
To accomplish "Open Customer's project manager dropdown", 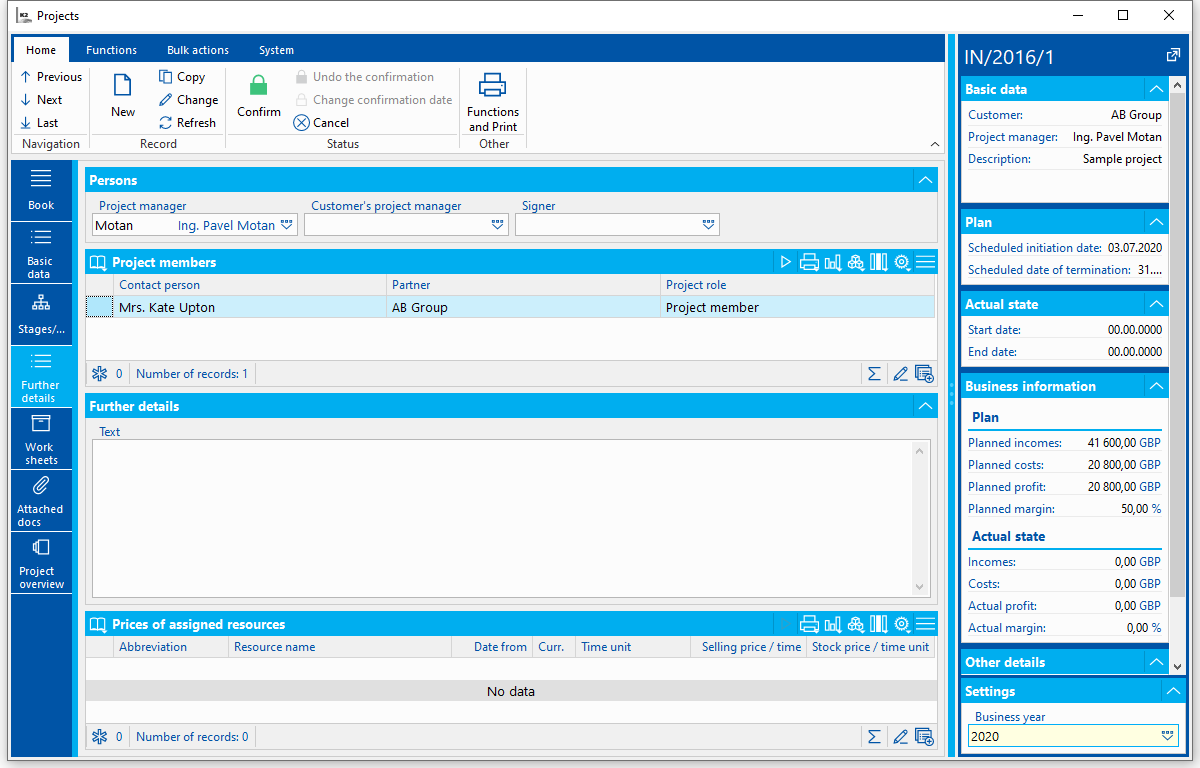I will point(498,225).
